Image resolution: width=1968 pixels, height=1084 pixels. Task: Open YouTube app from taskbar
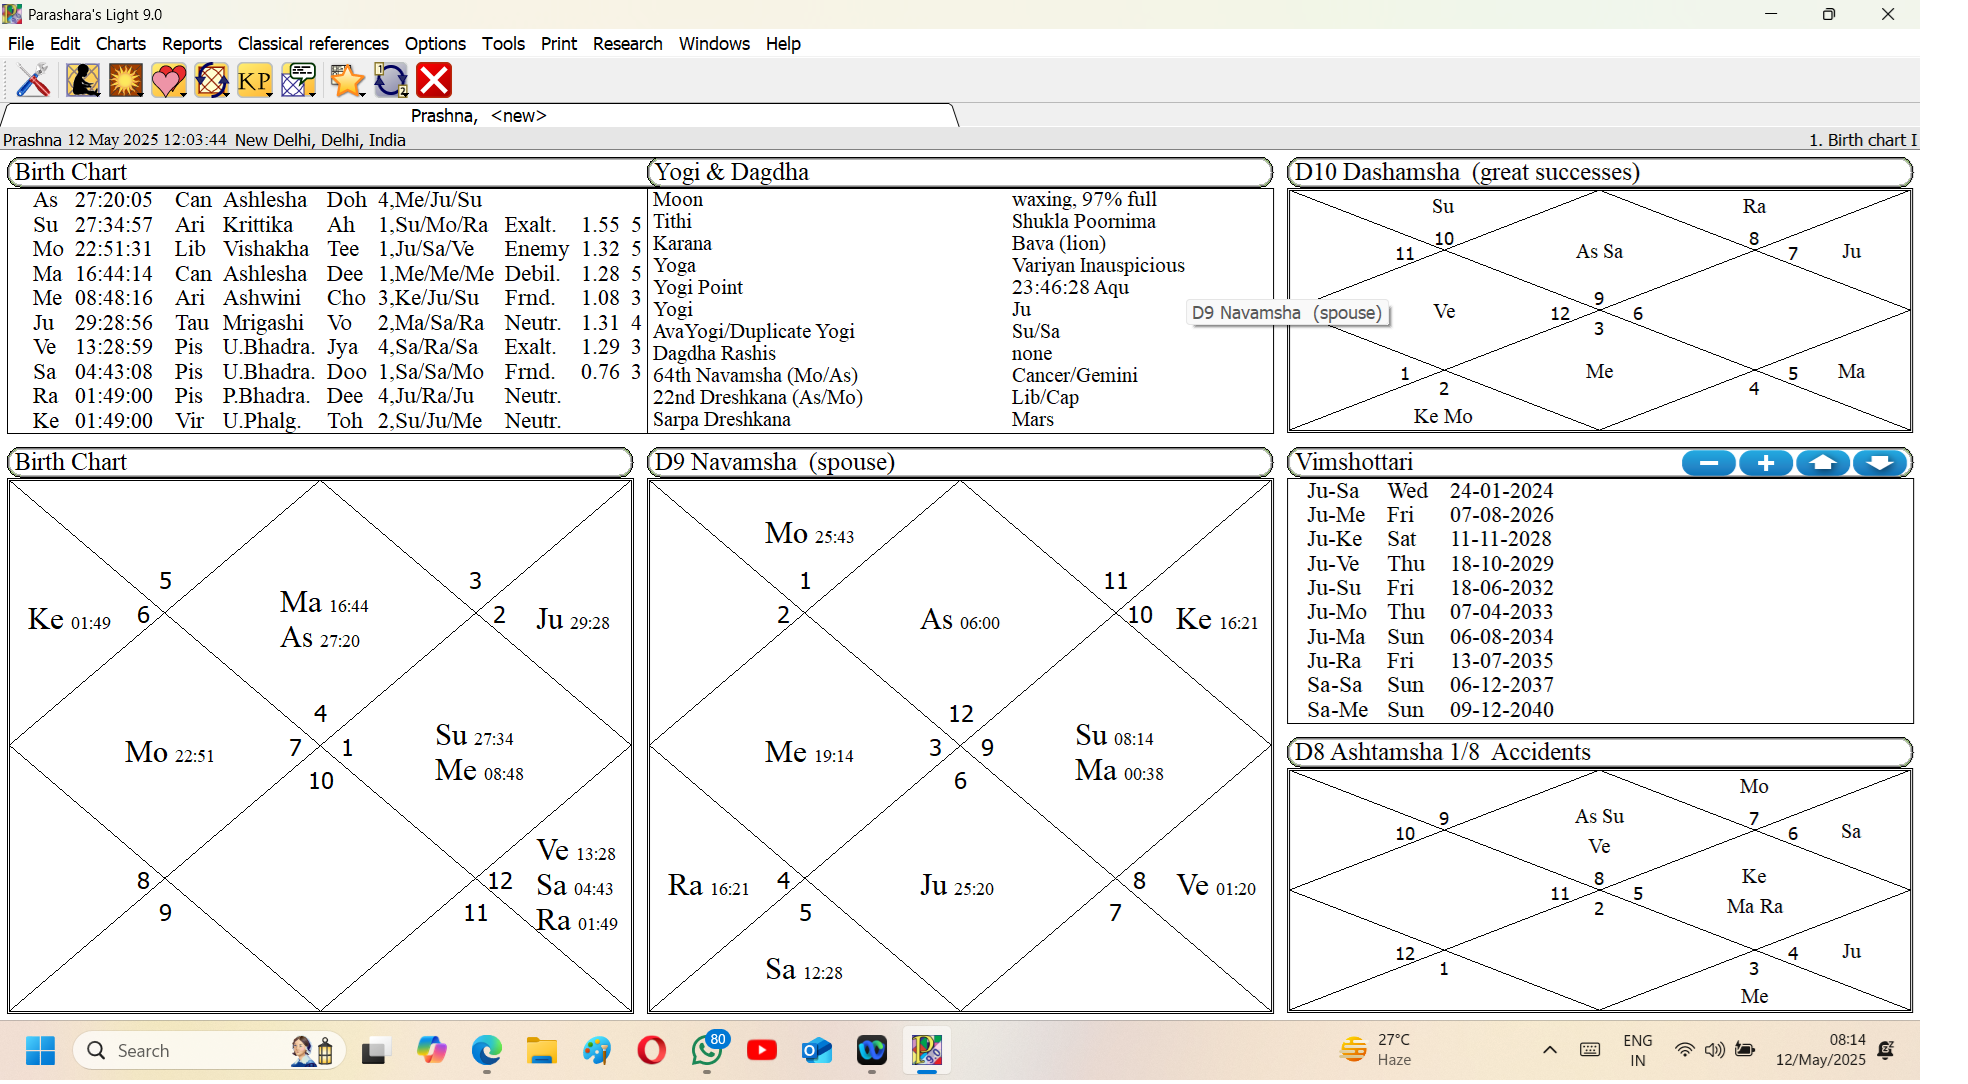762,1051
